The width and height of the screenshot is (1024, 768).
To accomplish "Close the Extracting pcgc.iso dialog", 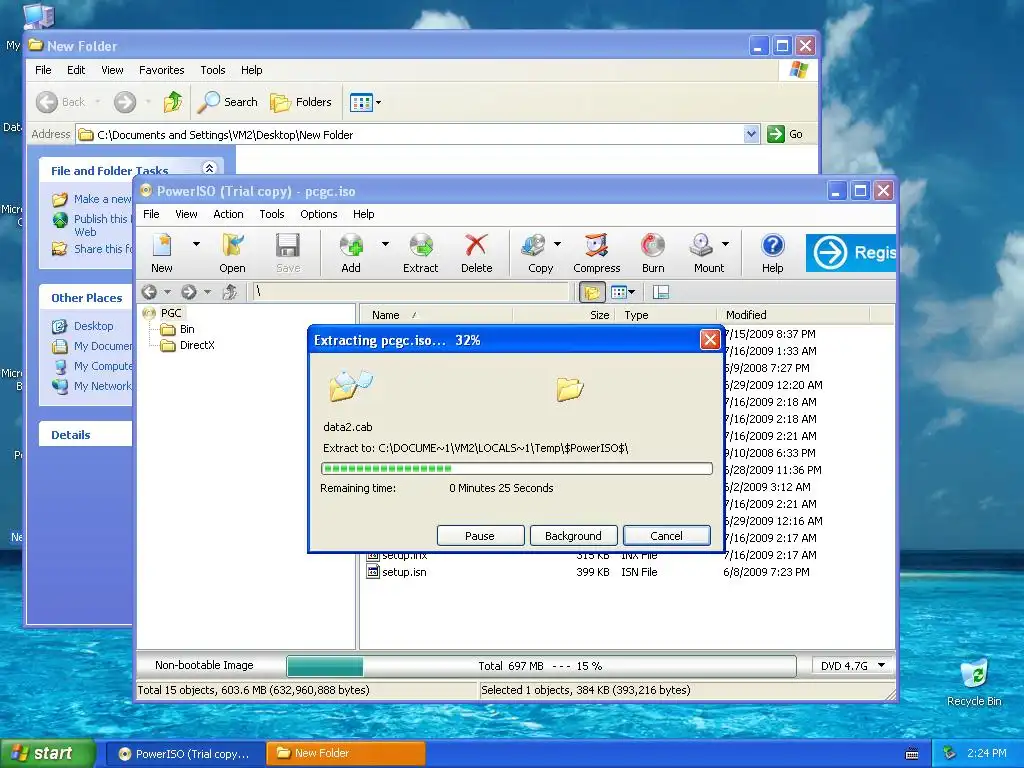I will pyautogui.click(x=710, y=340).
